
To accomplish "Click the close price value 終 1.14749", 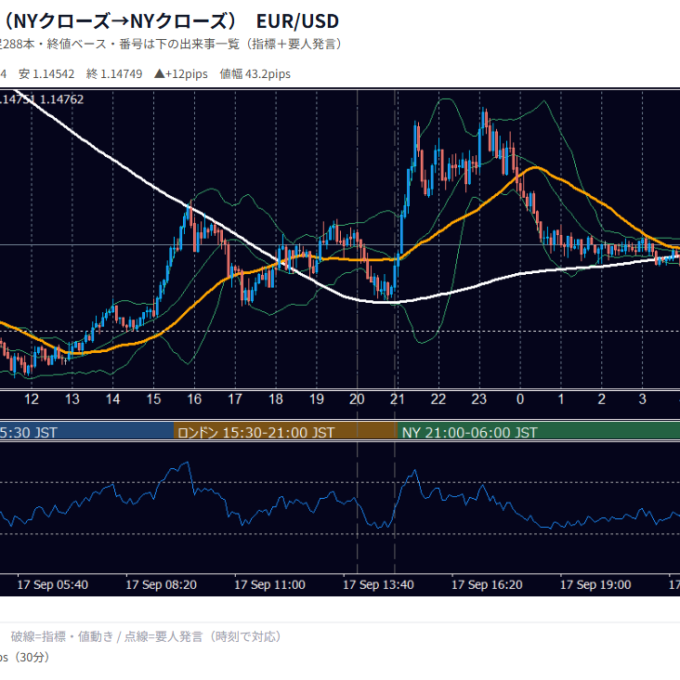I will 114,74.
